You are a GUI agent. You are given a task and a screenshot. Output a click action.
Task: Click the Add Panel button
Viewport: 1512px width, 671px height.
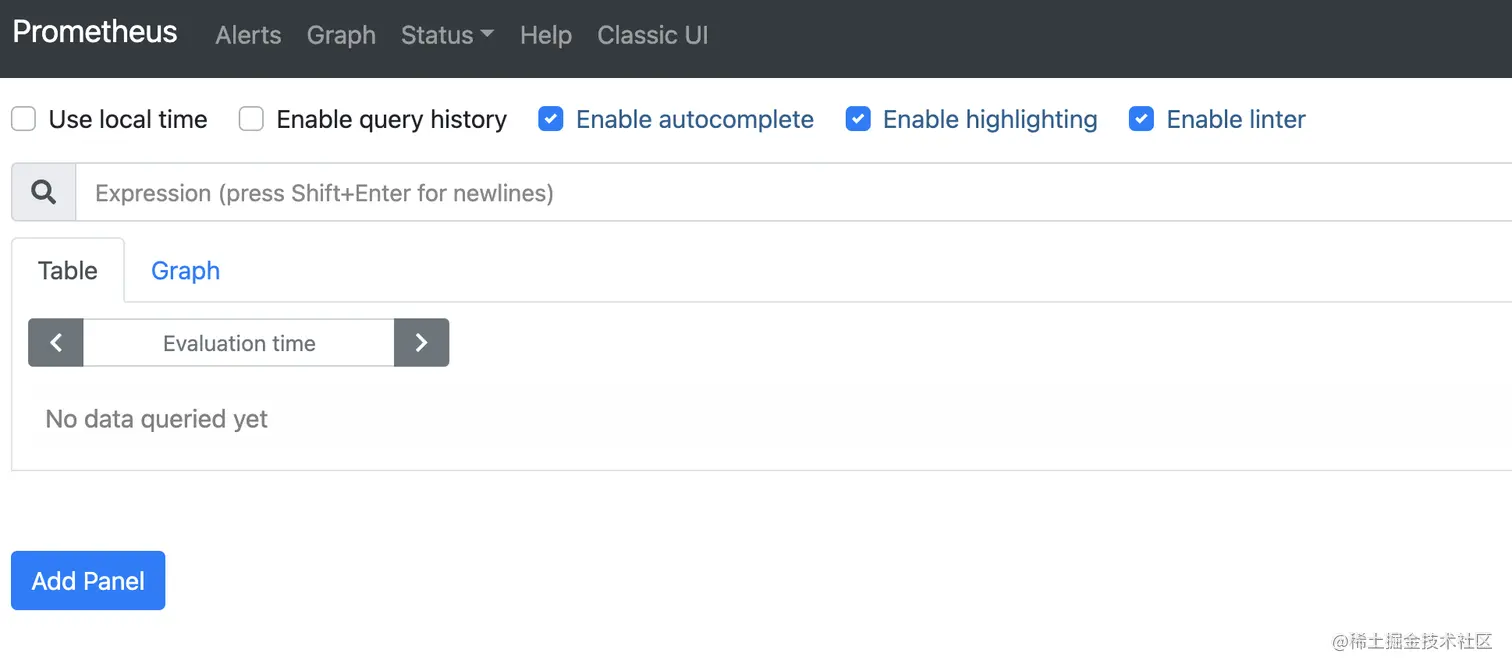point(88,581)
